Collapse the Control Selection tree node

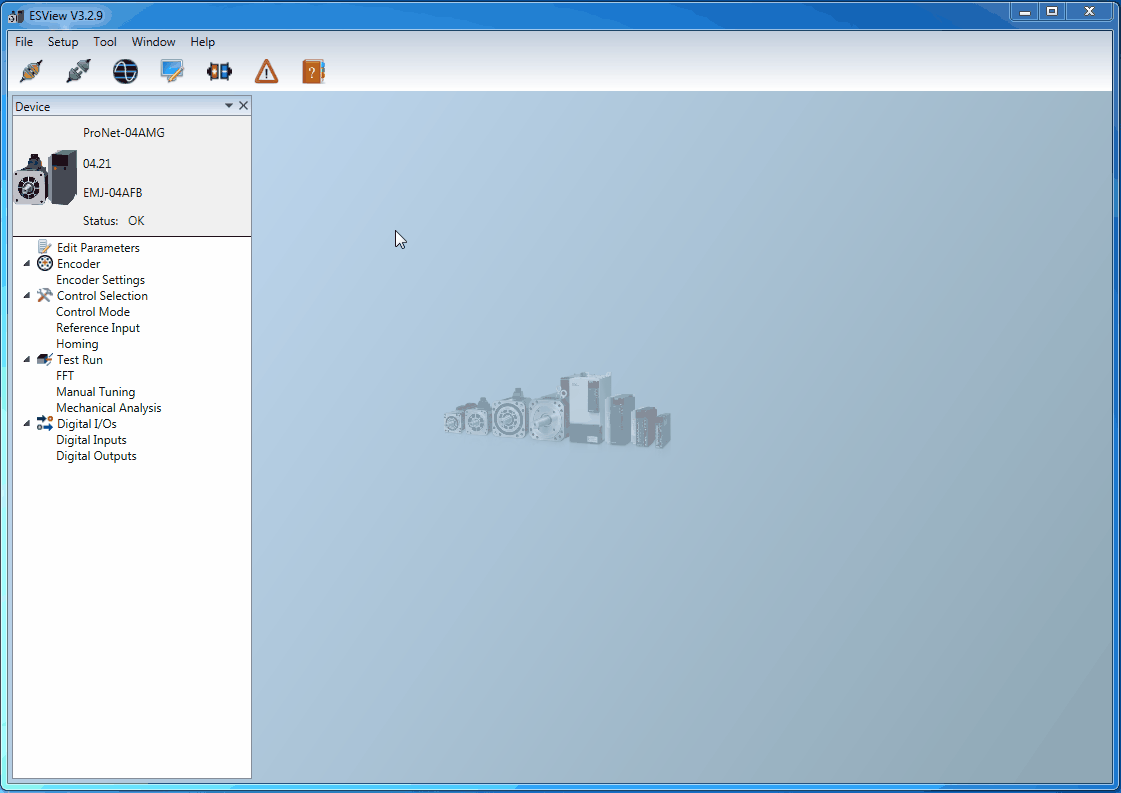(27, 295)
